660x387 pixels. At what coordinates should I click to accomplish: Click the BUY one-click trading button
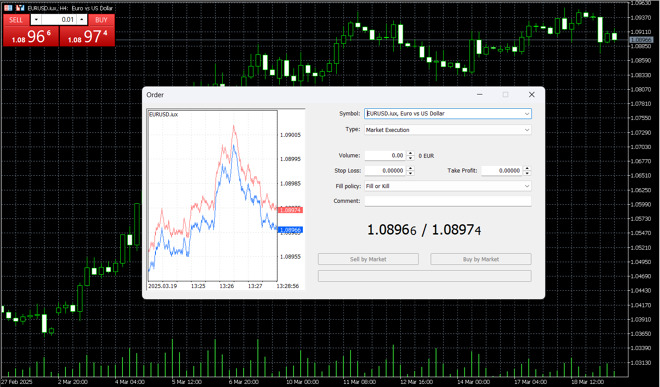[101, 20]
